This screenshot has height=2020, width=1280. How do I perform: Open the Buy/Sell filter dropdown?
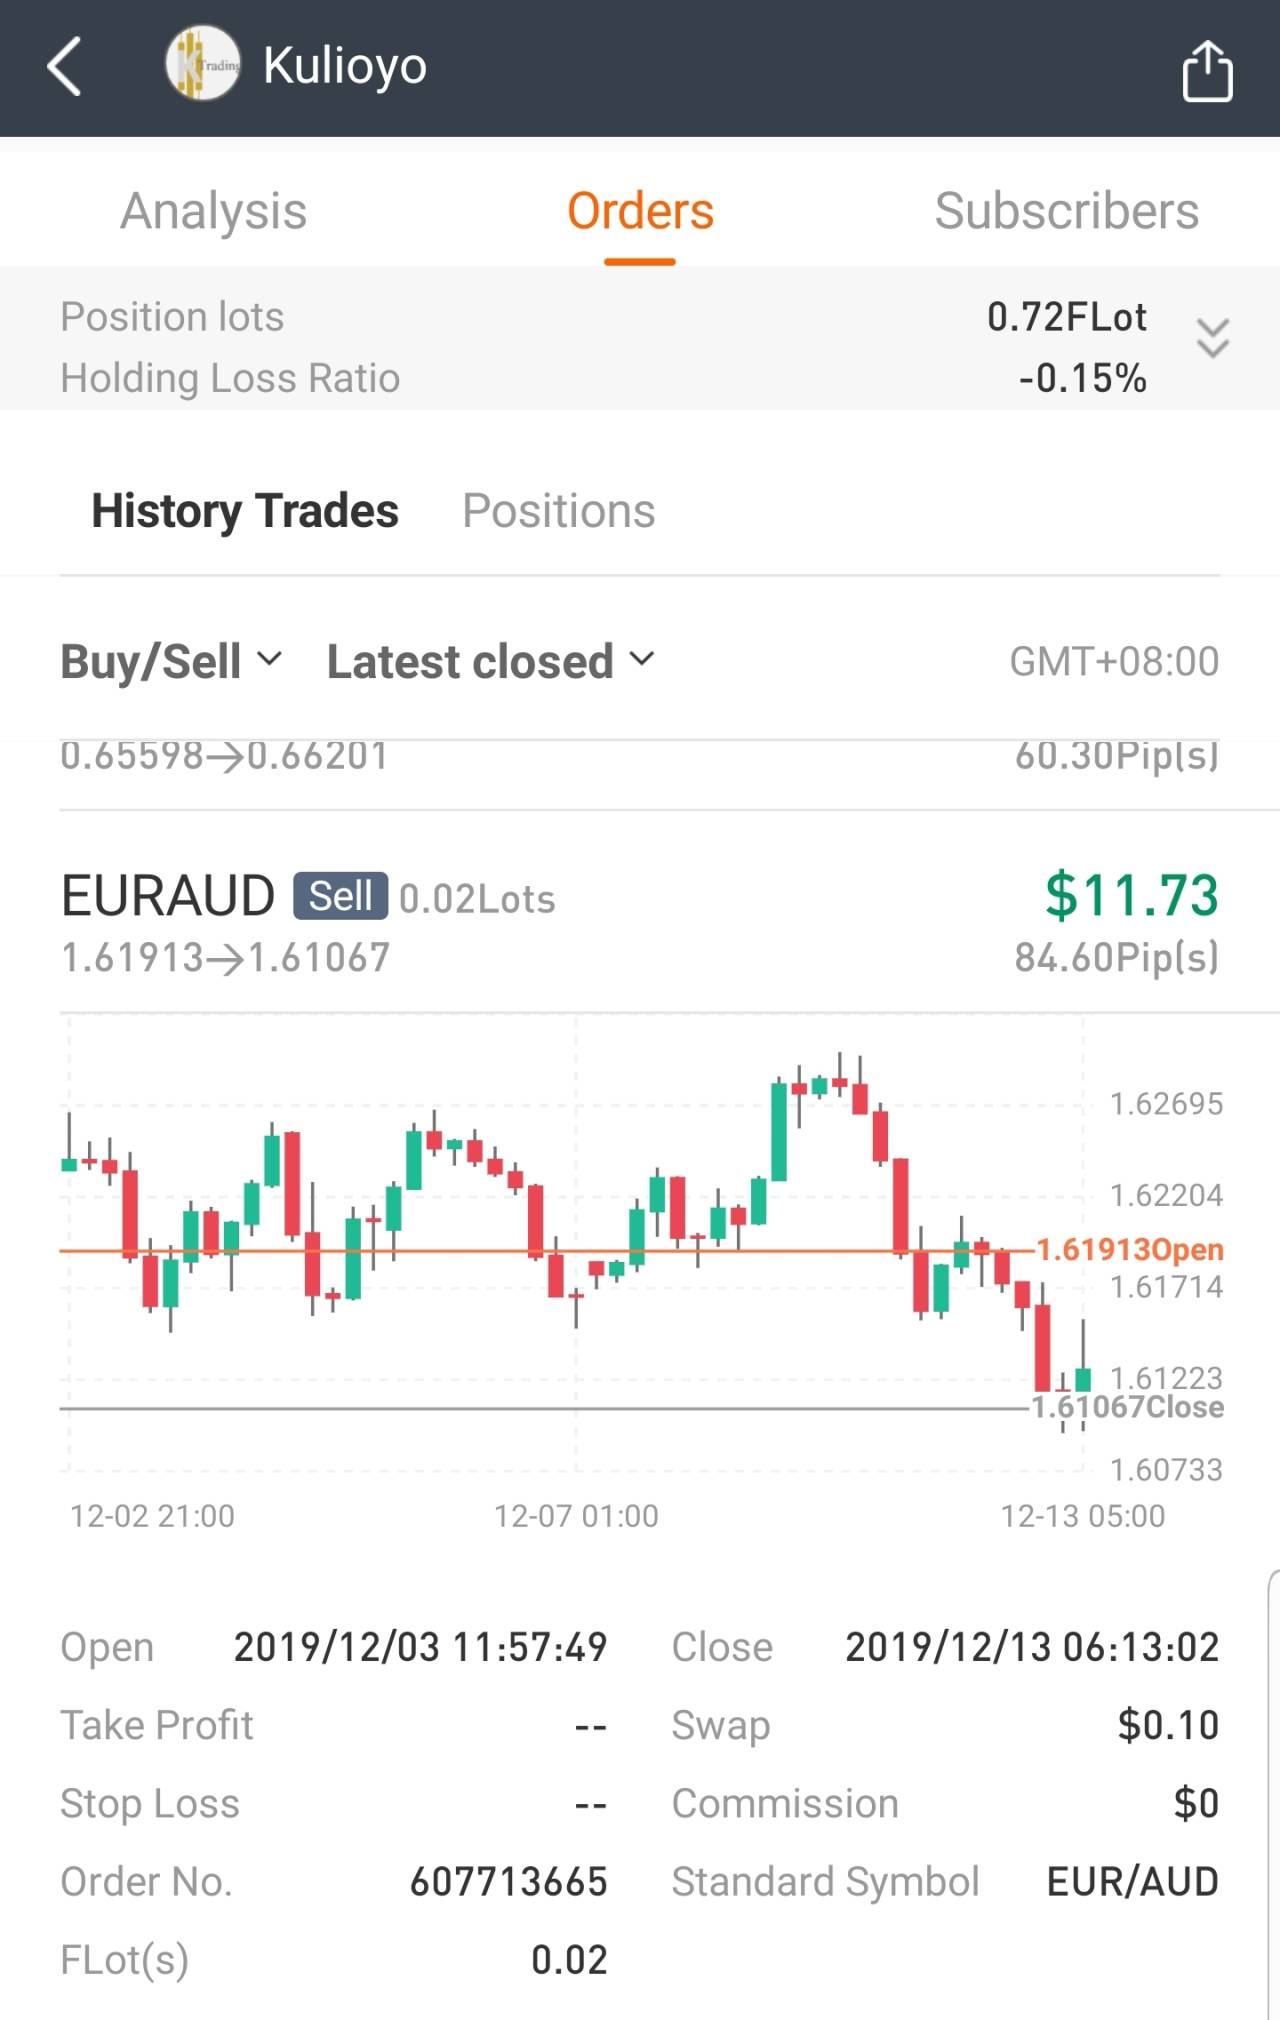click(171, 661)
